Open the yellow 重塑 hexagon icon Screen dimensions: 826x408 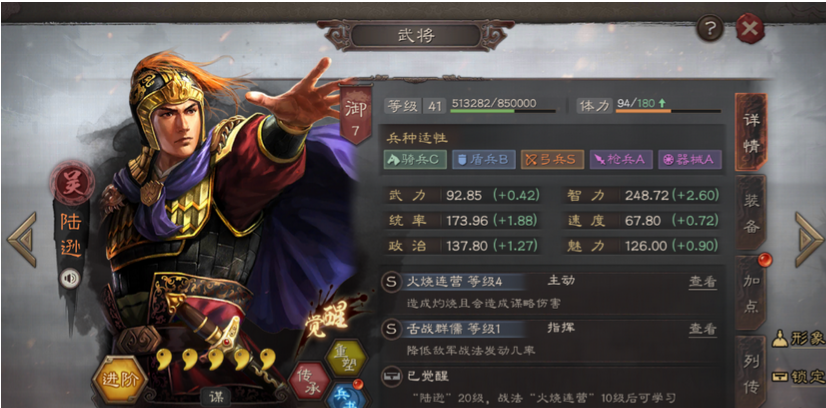click(346, 358)
